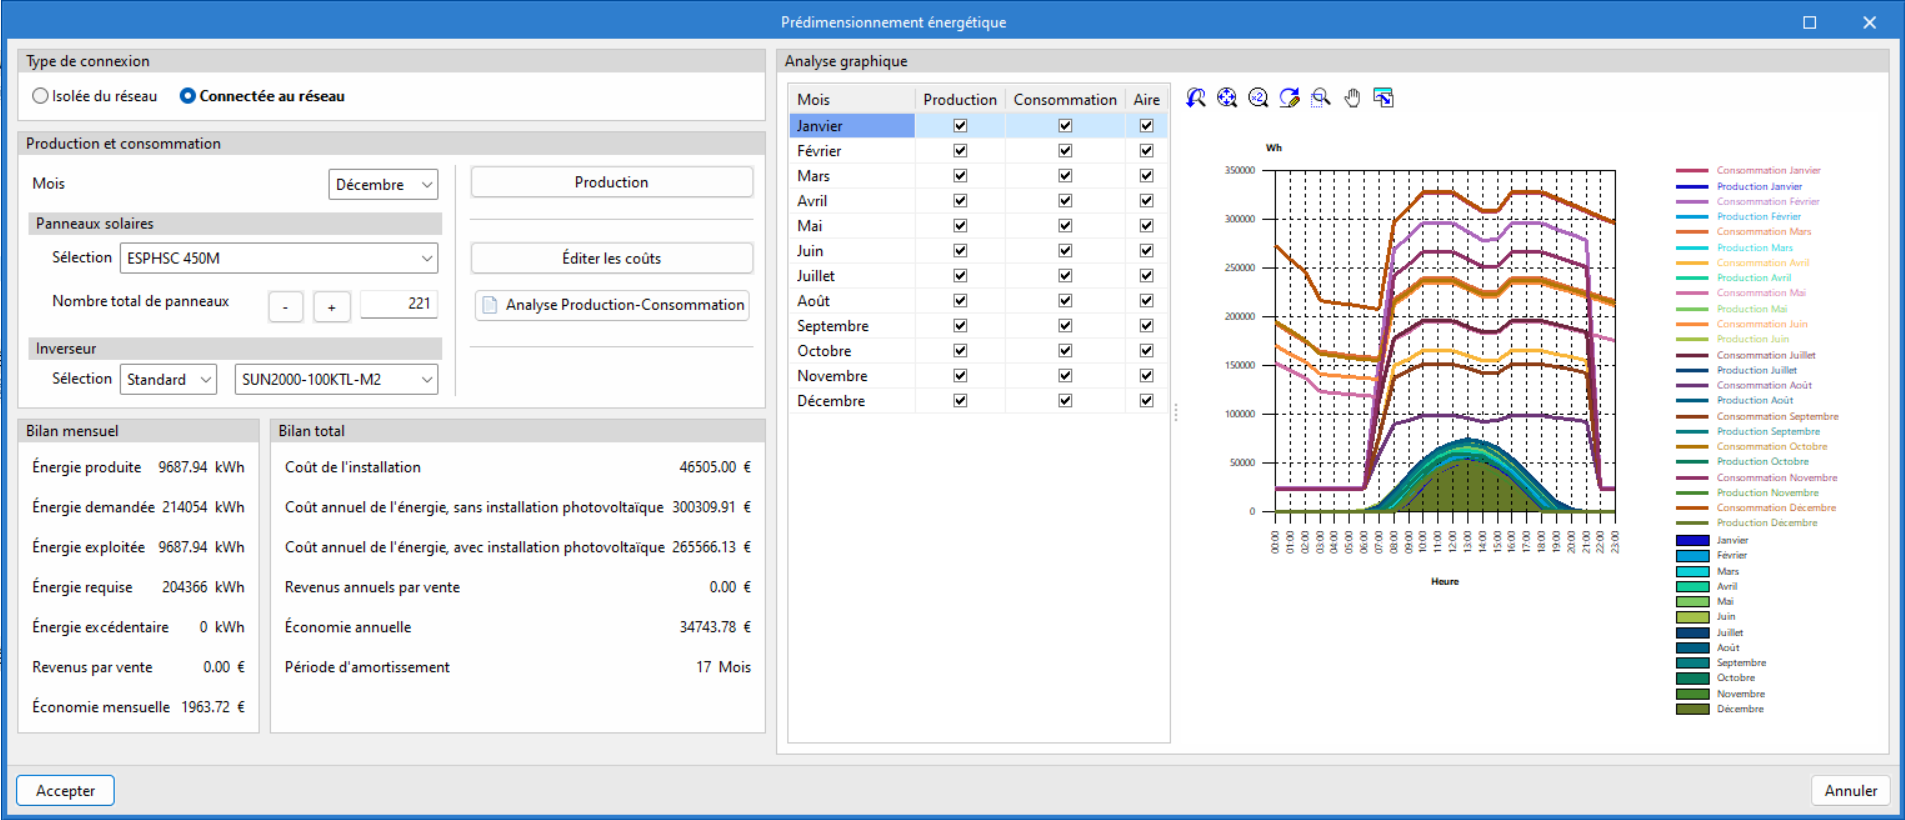Uncheck the Production checkbox for Février
This screenshot has height=820, width=1905.
[x=960, y=151]
